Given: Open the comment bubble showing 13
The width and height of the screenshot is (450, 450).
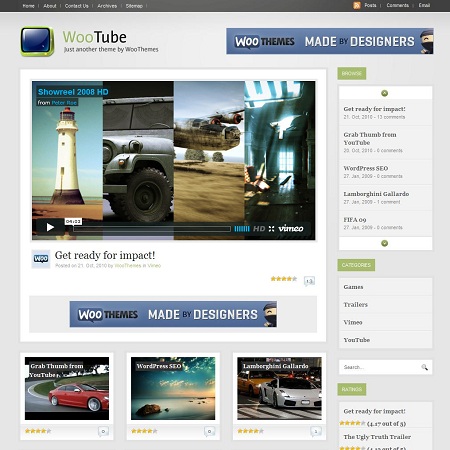Looking at the screenshot, I should 309,281.
